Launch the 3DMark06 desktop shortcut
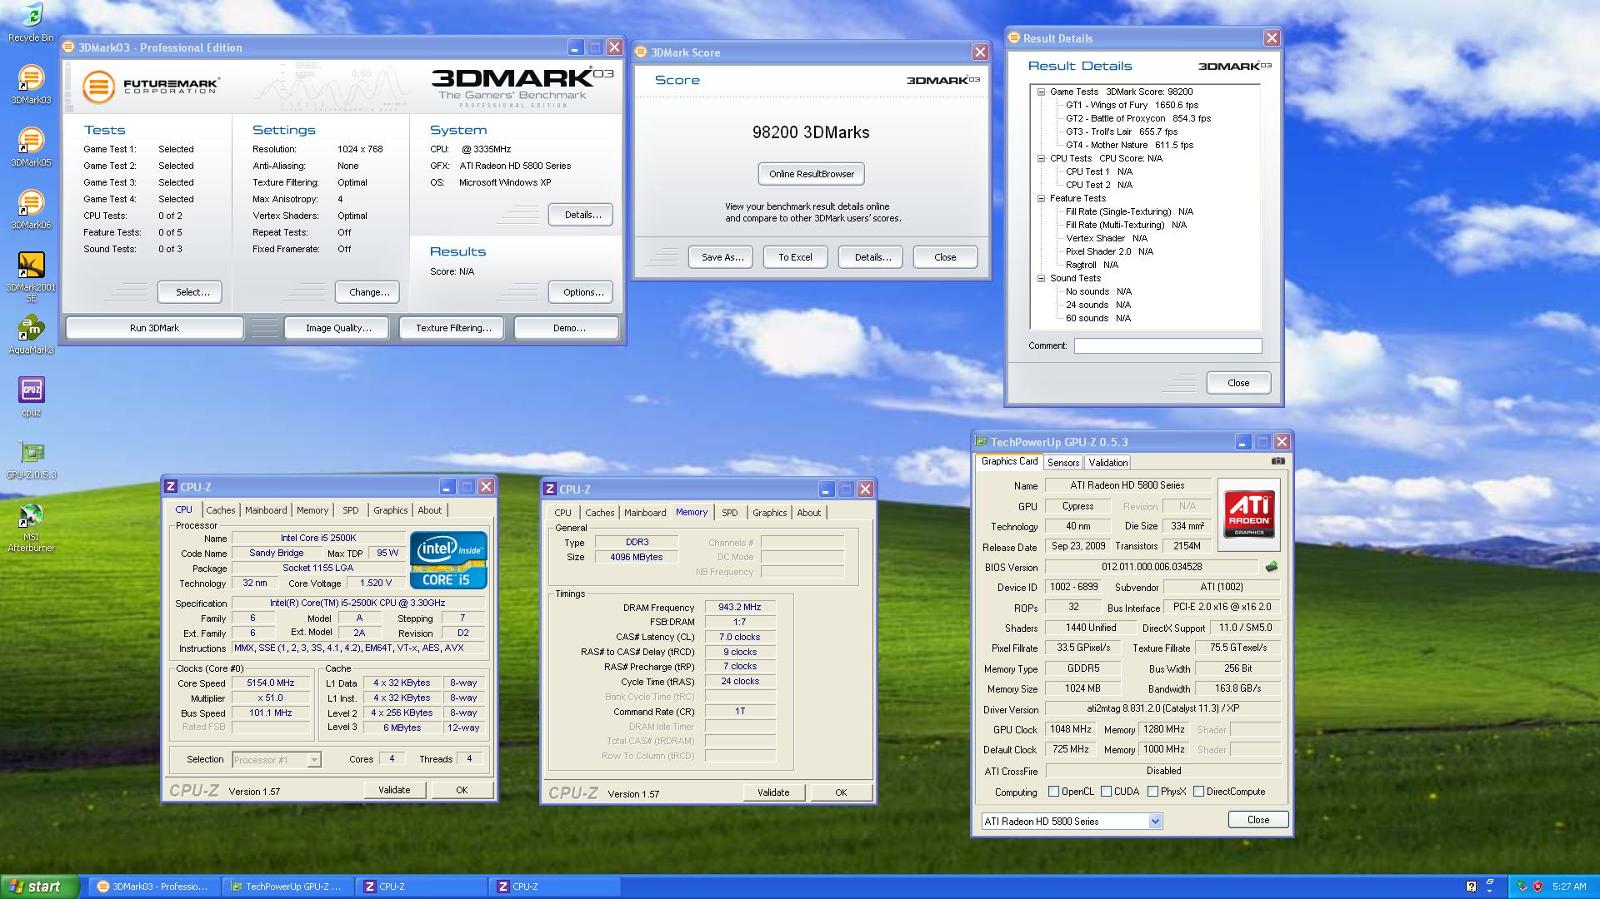This screenshot has width=1600, height=899. click(x=31, y=208)
